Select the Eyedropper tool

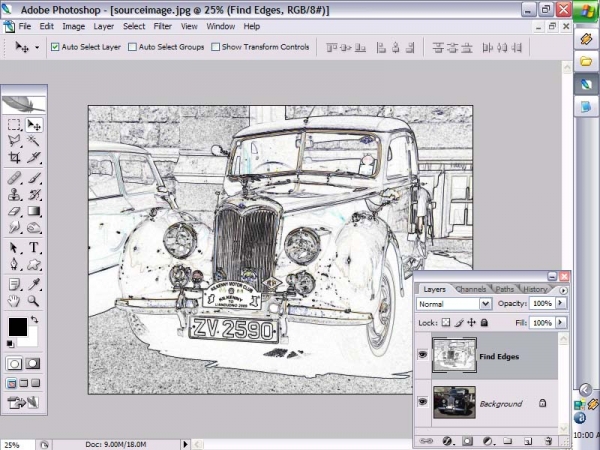[x=34, y=284]
